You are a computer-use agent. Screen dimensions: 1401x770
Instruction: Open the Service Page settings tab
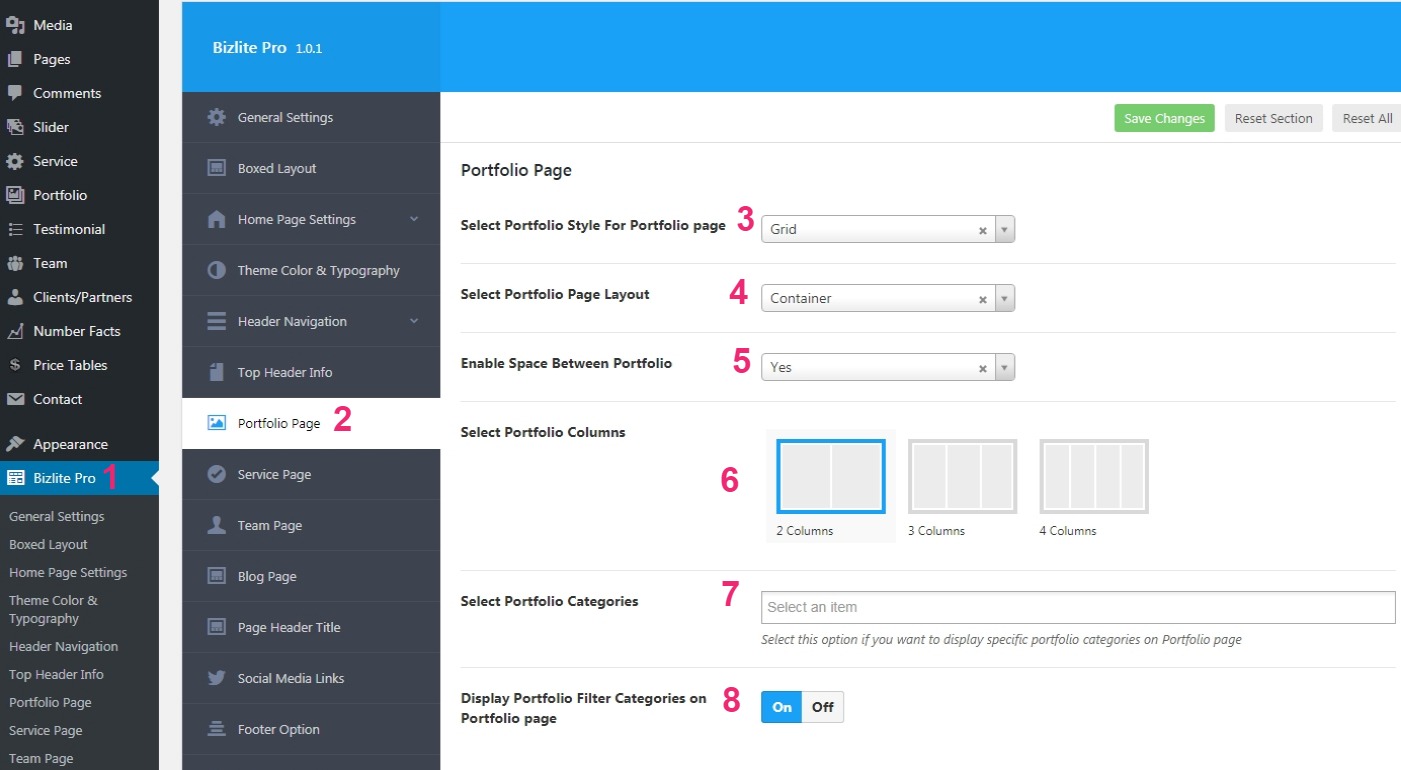click(x=311, y=474)
